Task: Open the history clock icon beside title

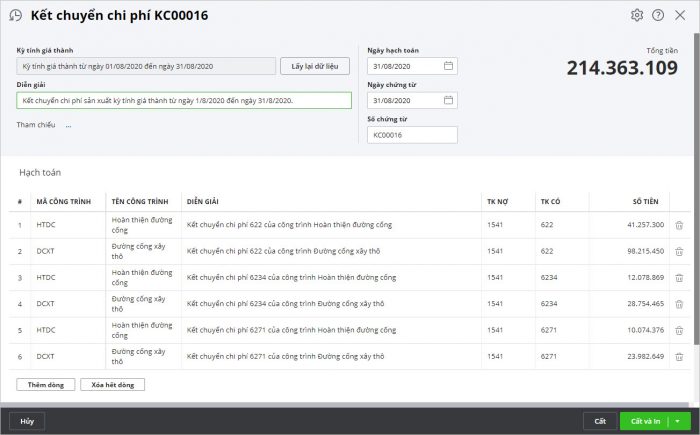Action: pyautogui.click(x=15, y=16)
